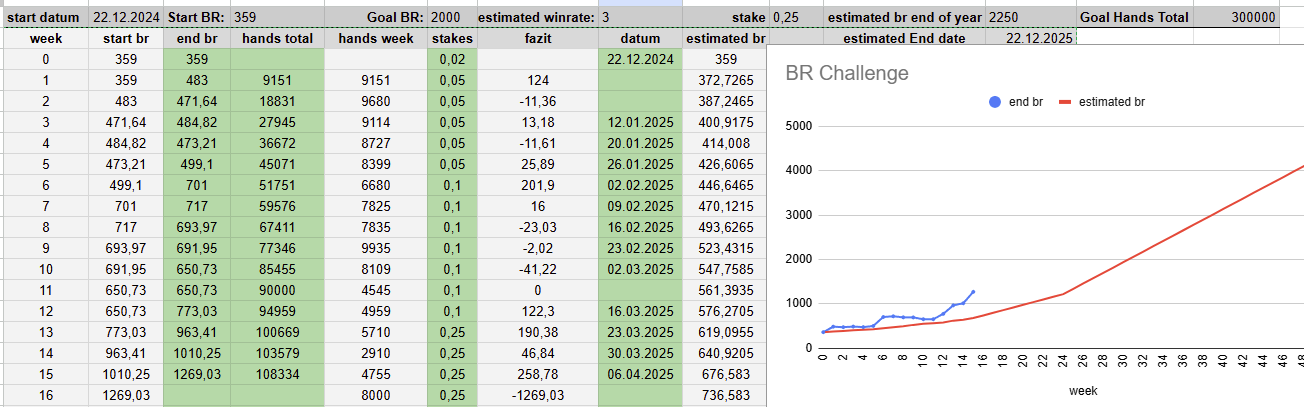Select hands week cell 9935

(x=376, y=248)
